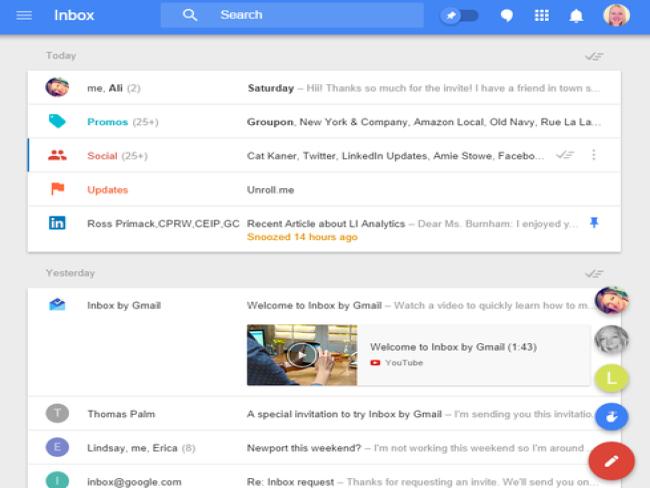This screenshot has height=488, width=650.
Task: Open Welcome to Inbox by Gmail (1:43) link
Action: (453, 347)
